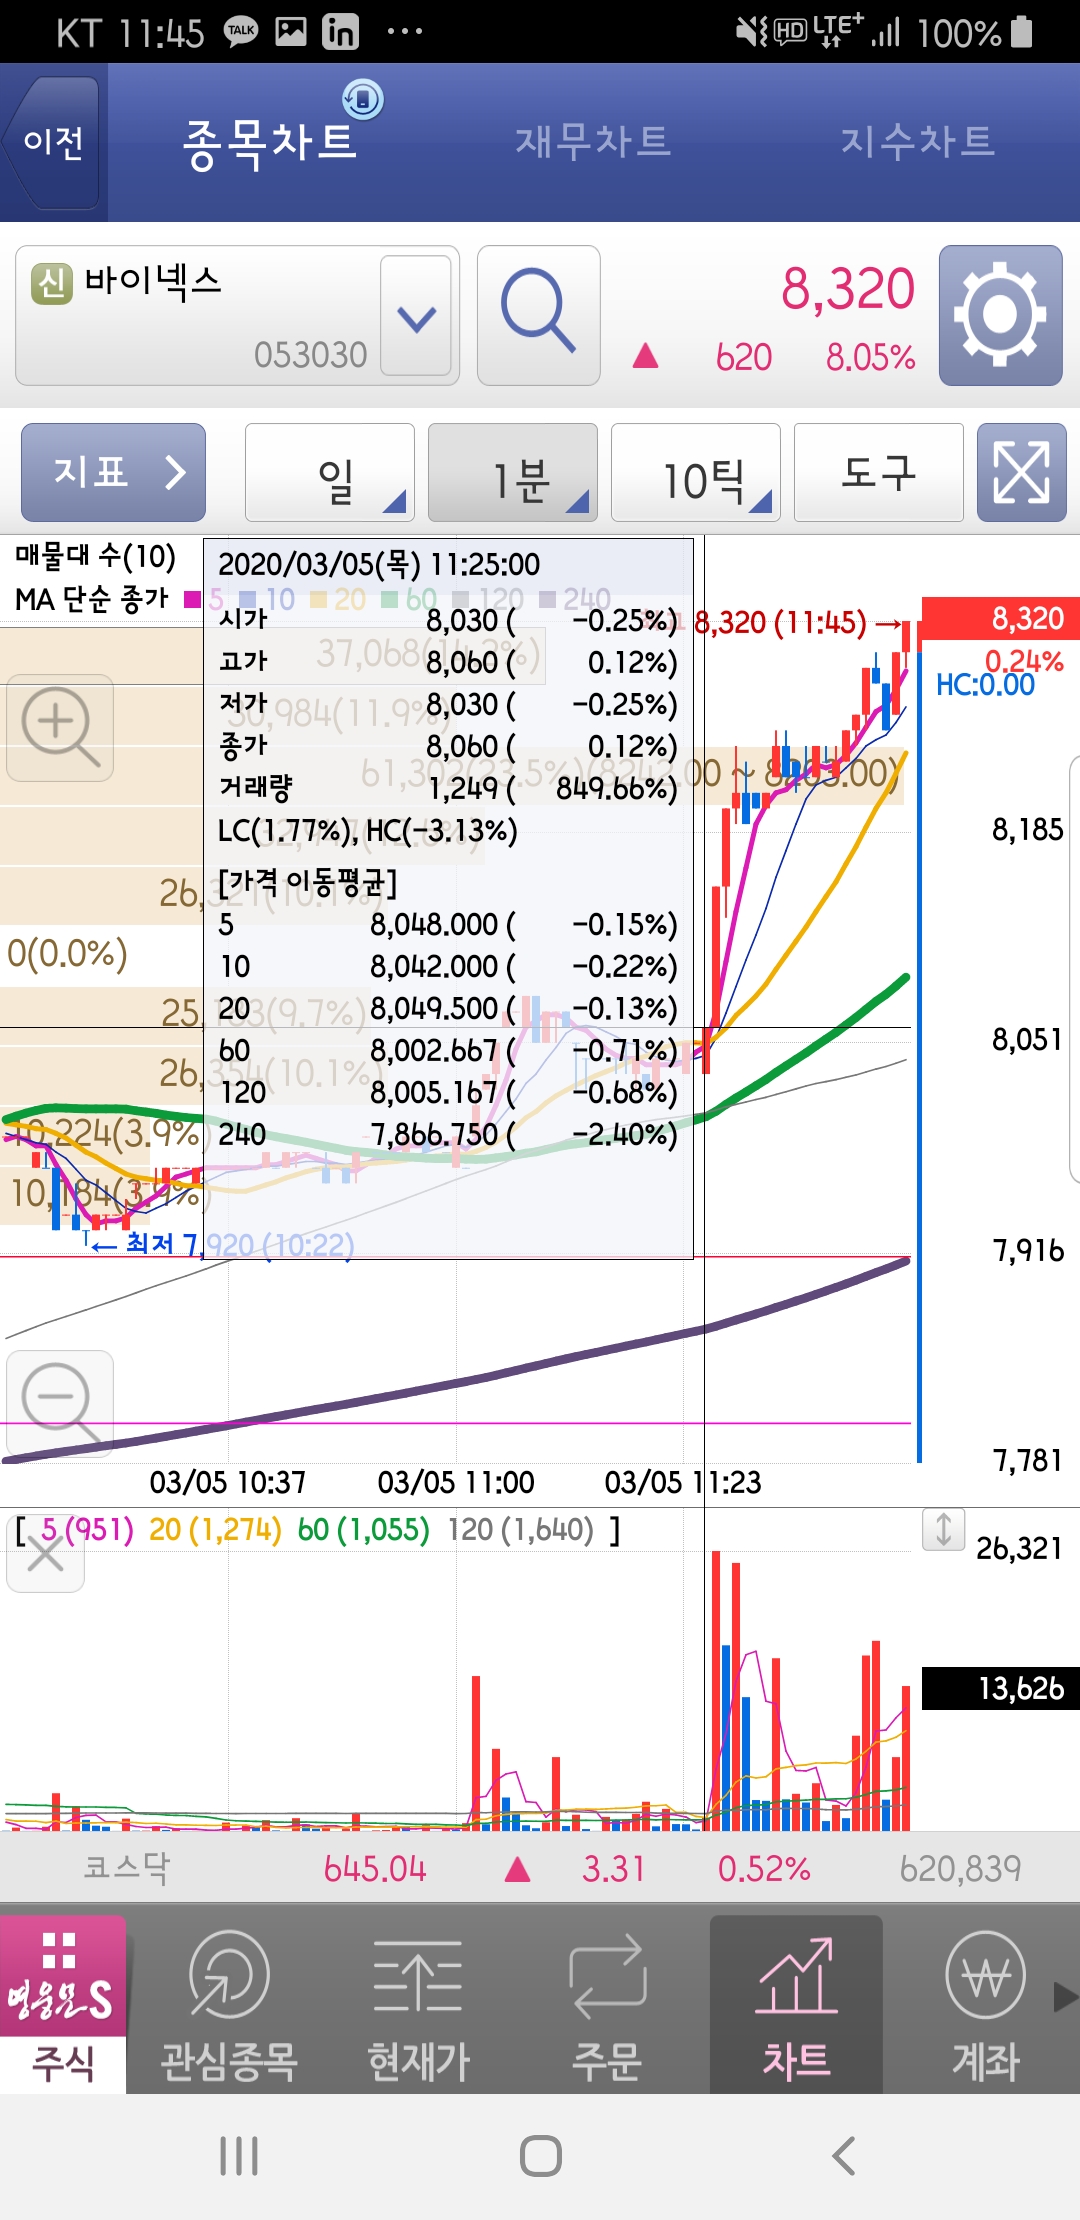Tap the 03/05 10:37 time axis label
This screenshot has height=2220, width=1080.
tap(228, 1482)
